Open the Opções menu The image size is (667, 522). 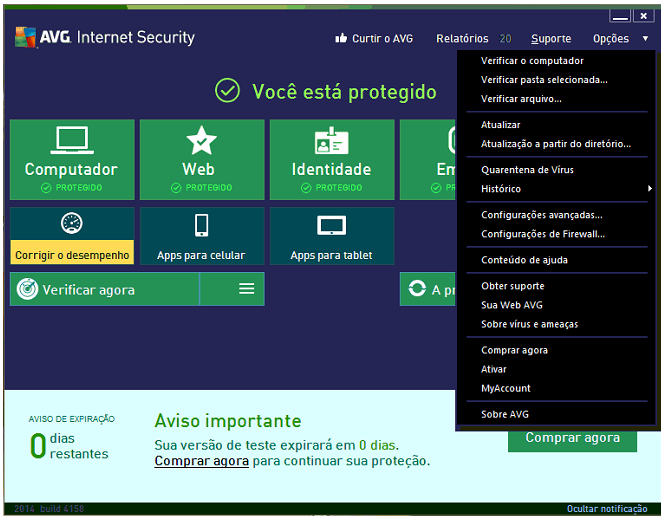click(x=610, y=39)
